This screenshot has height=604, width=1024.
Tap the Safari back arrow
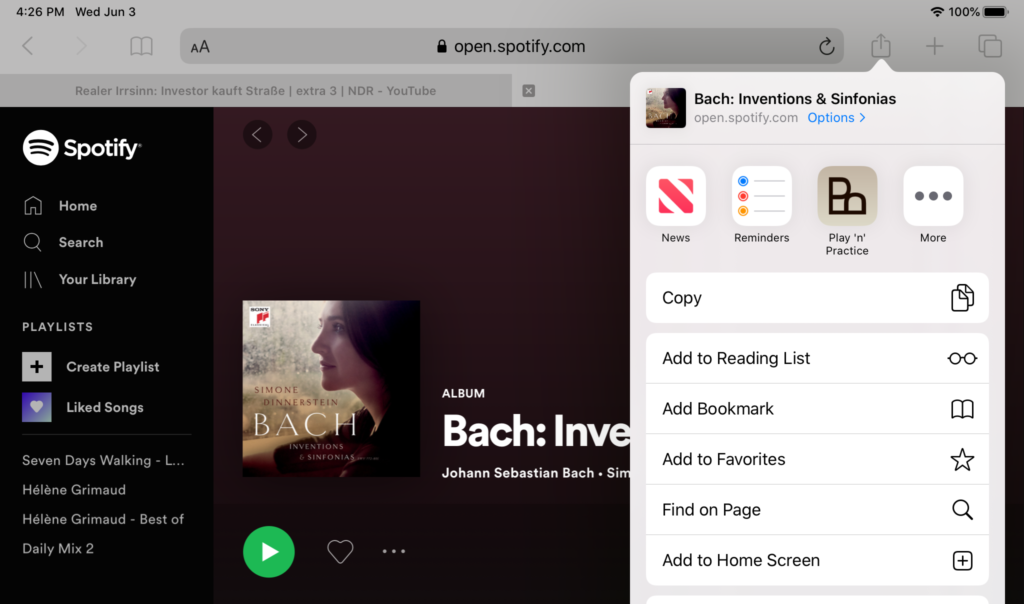point(27,46)
